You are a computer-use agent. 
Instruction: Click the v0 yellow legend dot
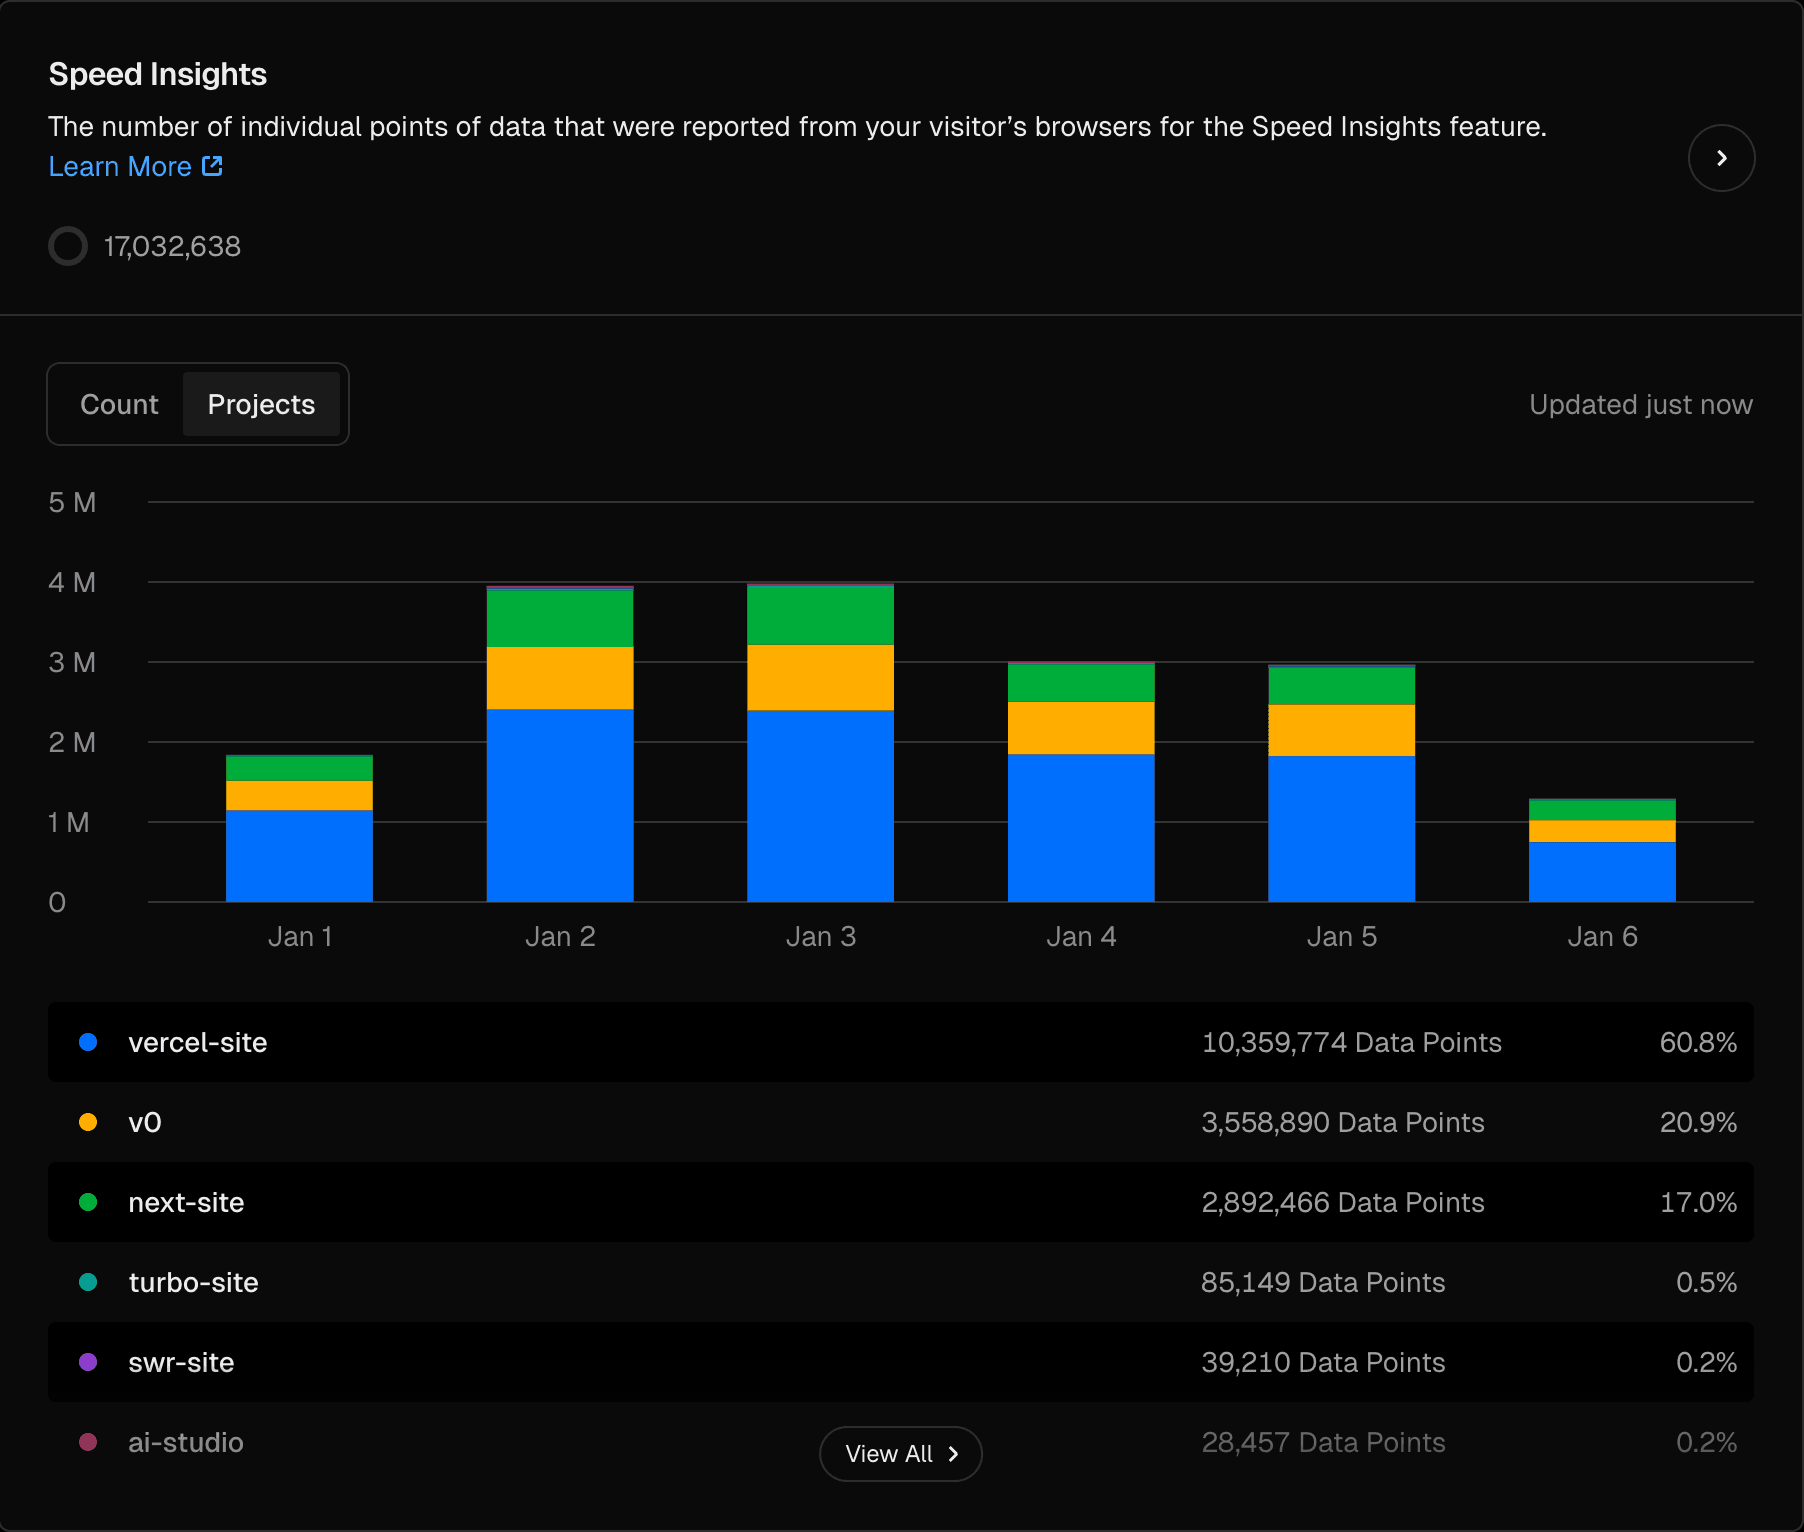(x=89, y=1122)
